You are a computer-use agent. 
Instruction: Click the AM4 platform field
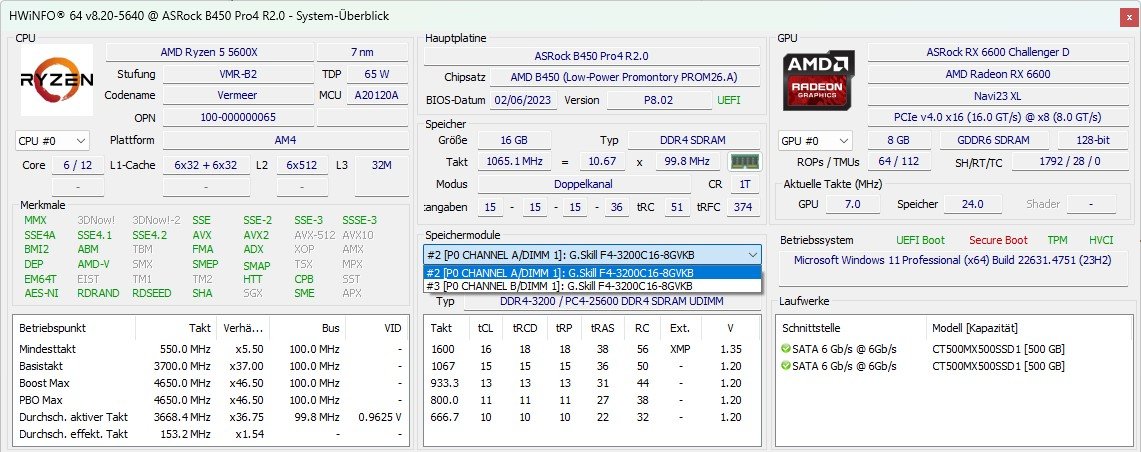point(285,140)
